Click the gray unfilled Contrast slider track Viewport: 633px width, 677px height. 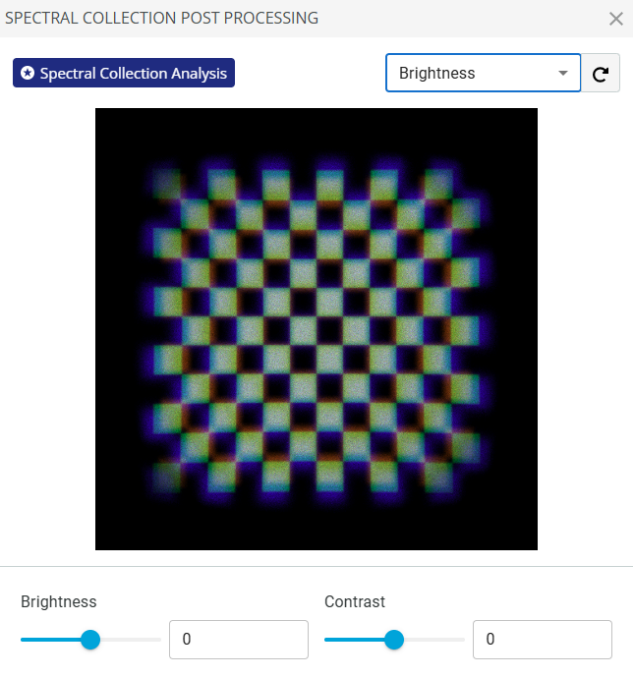(x=434, y=639)
